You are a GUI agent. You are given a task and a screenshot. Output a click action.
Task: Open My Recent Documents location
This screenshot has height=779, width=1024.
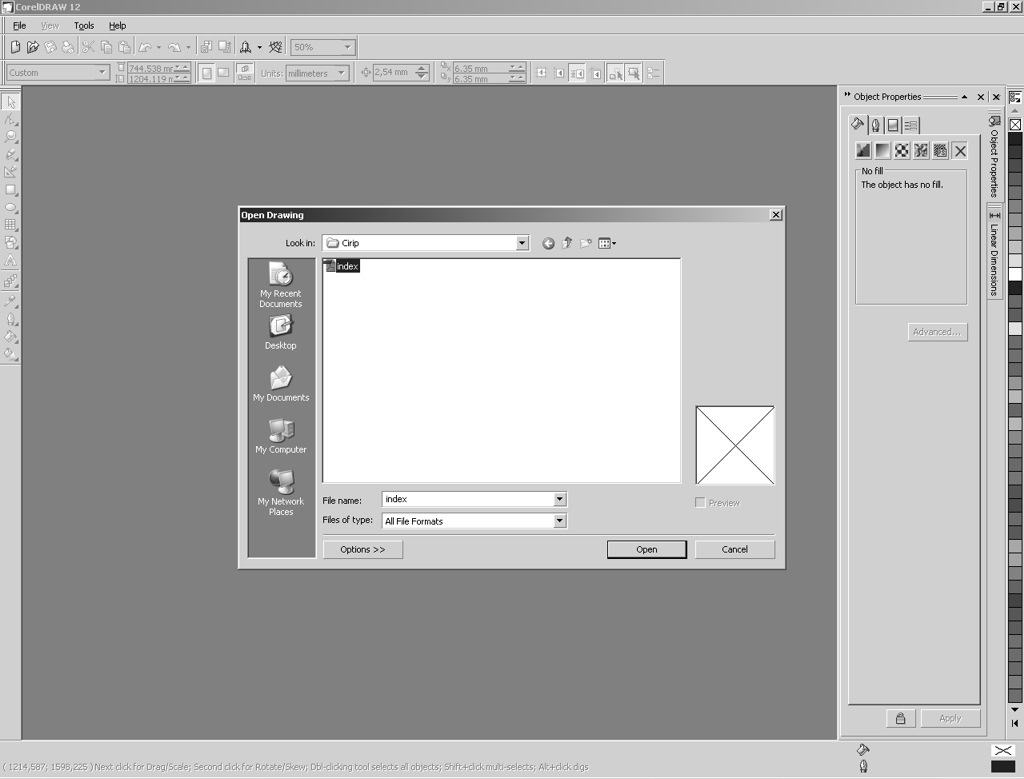[x=281, y=285]
